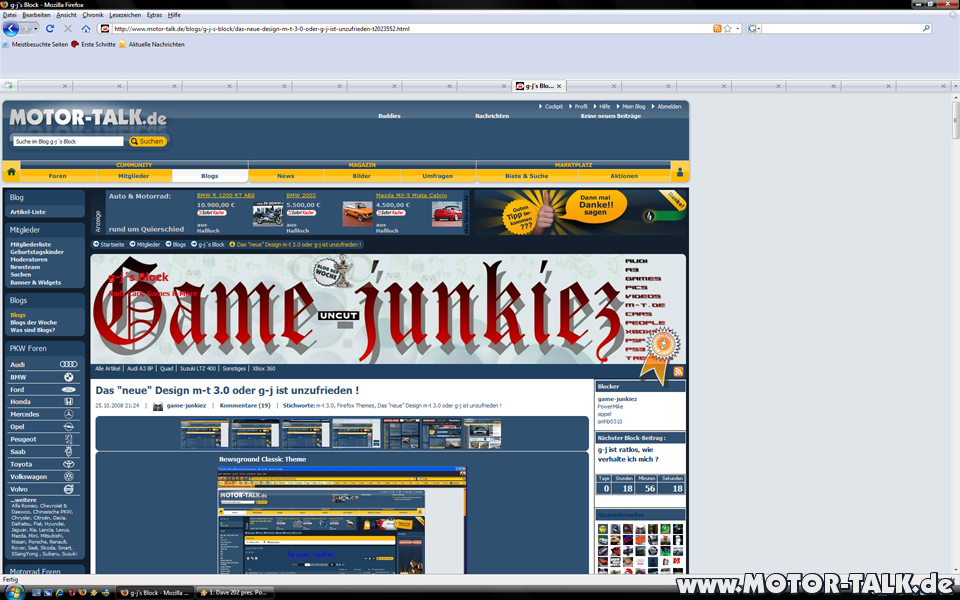Click the Peugeot lion logo in PKW Foren
This screenshot has height=600, width=960.
tap(69, 439)
